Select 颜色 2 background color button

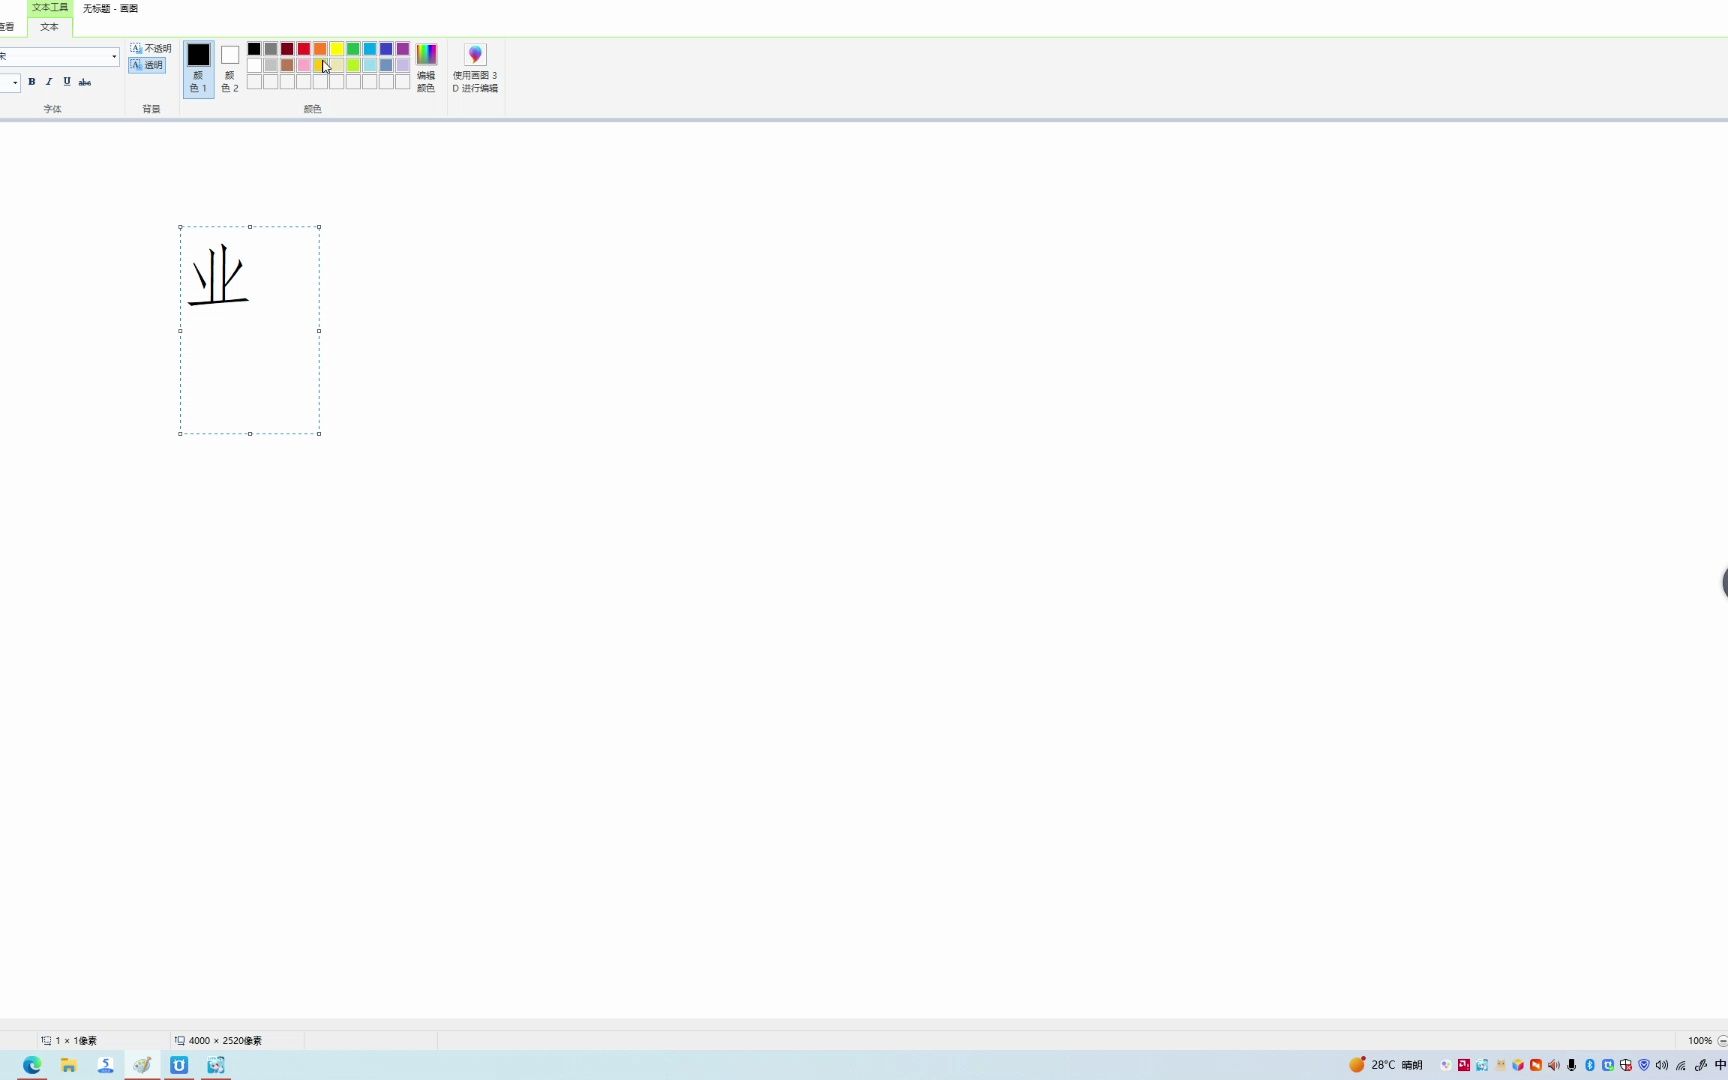[230, 68]
